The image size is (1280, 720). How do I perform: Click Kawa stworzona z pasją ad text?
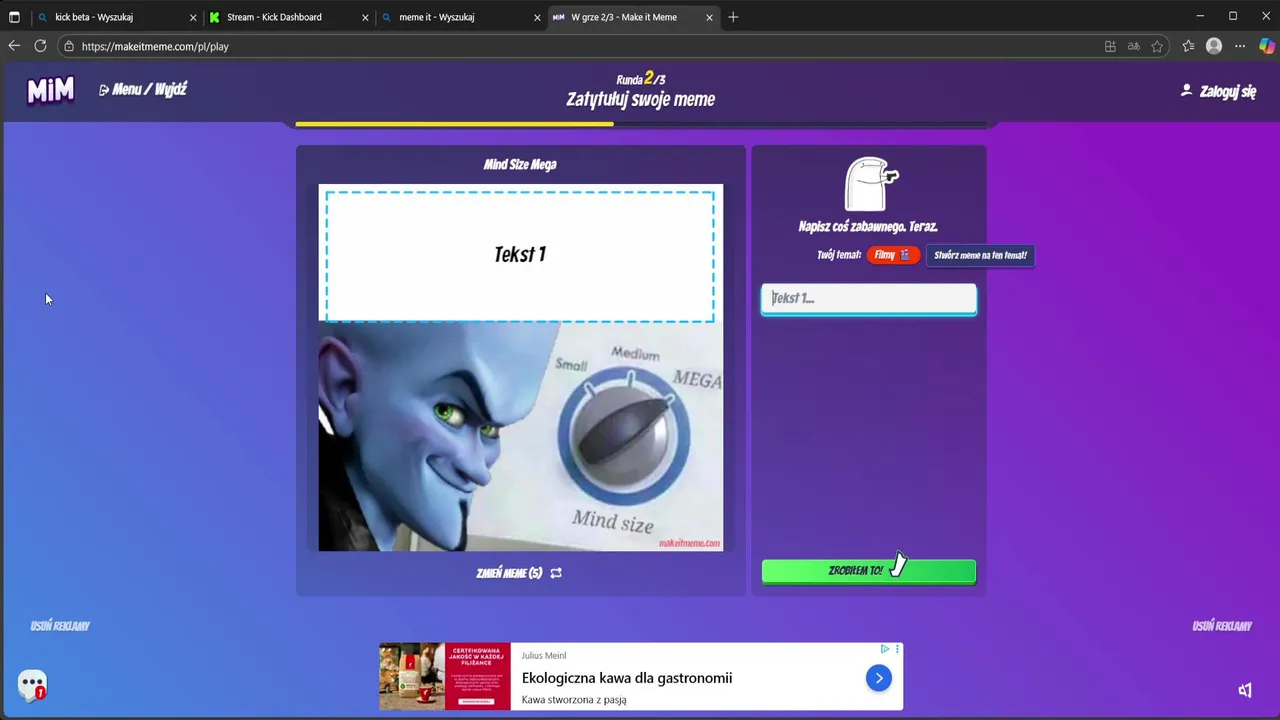(x=574, y=700)
